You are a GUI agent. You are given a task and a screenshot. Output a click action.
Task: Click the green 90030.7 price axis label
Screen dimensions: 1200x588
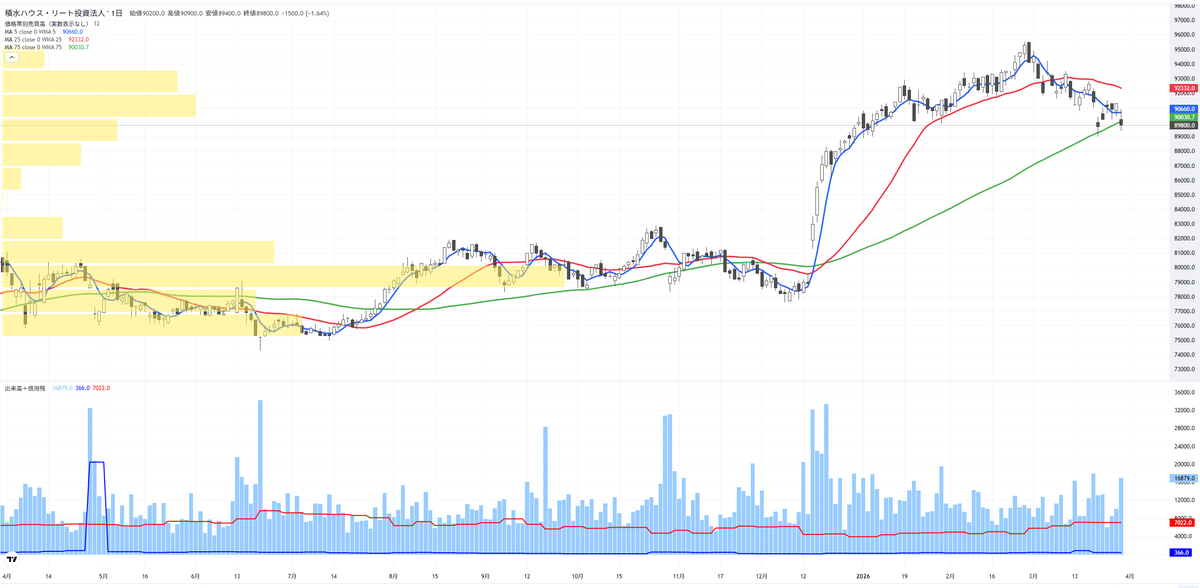pyautogui.click(x=1183, y=117)
